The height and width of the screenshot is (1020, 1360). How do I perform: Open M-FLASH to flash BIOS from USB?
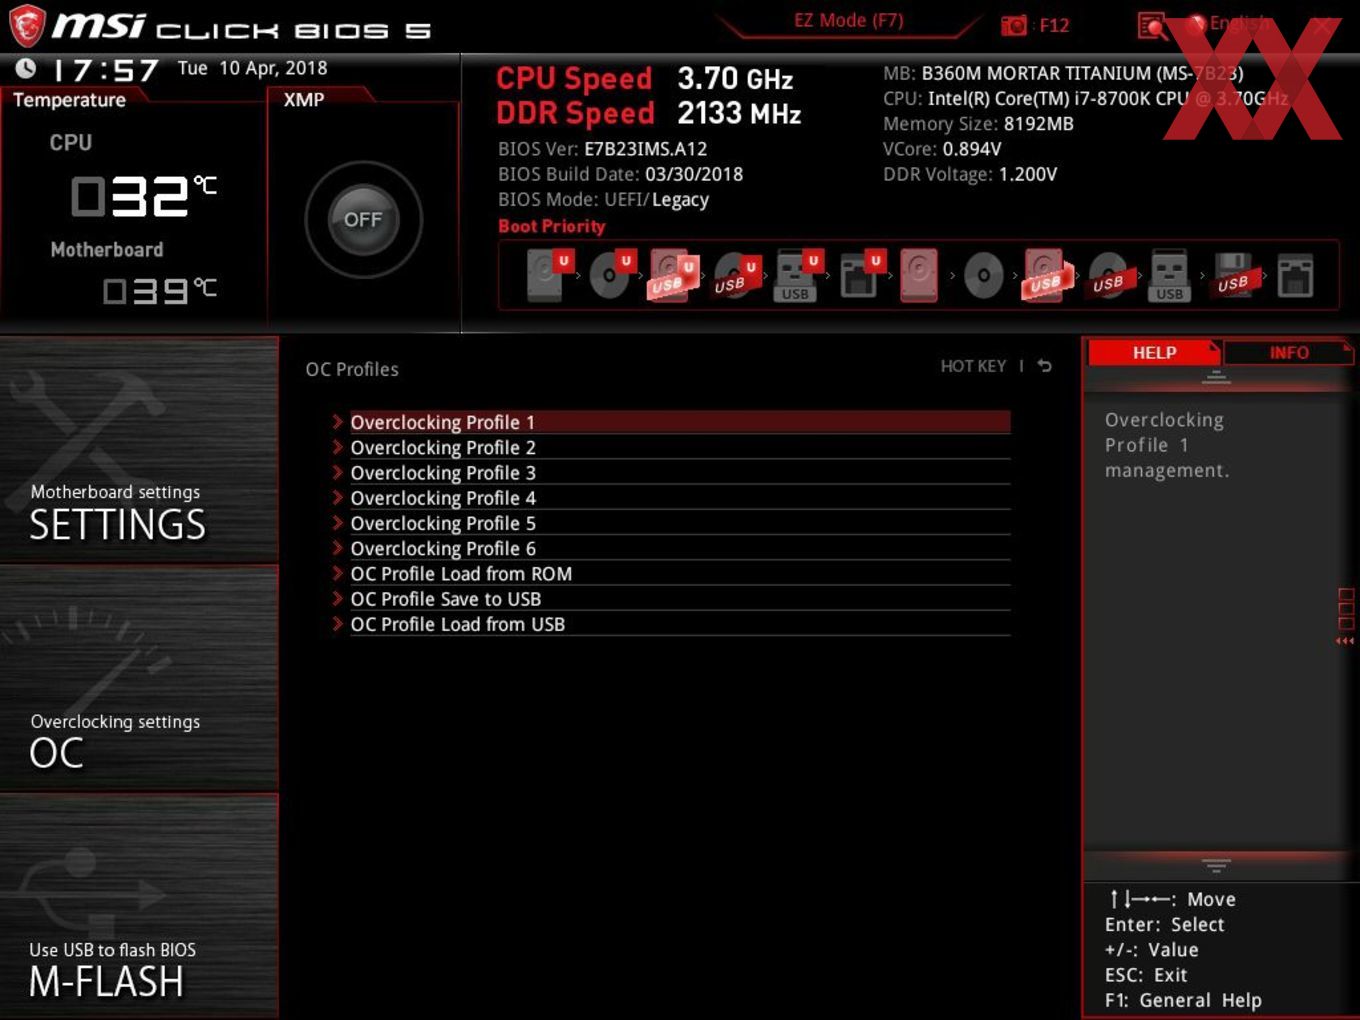click(139, 906)
